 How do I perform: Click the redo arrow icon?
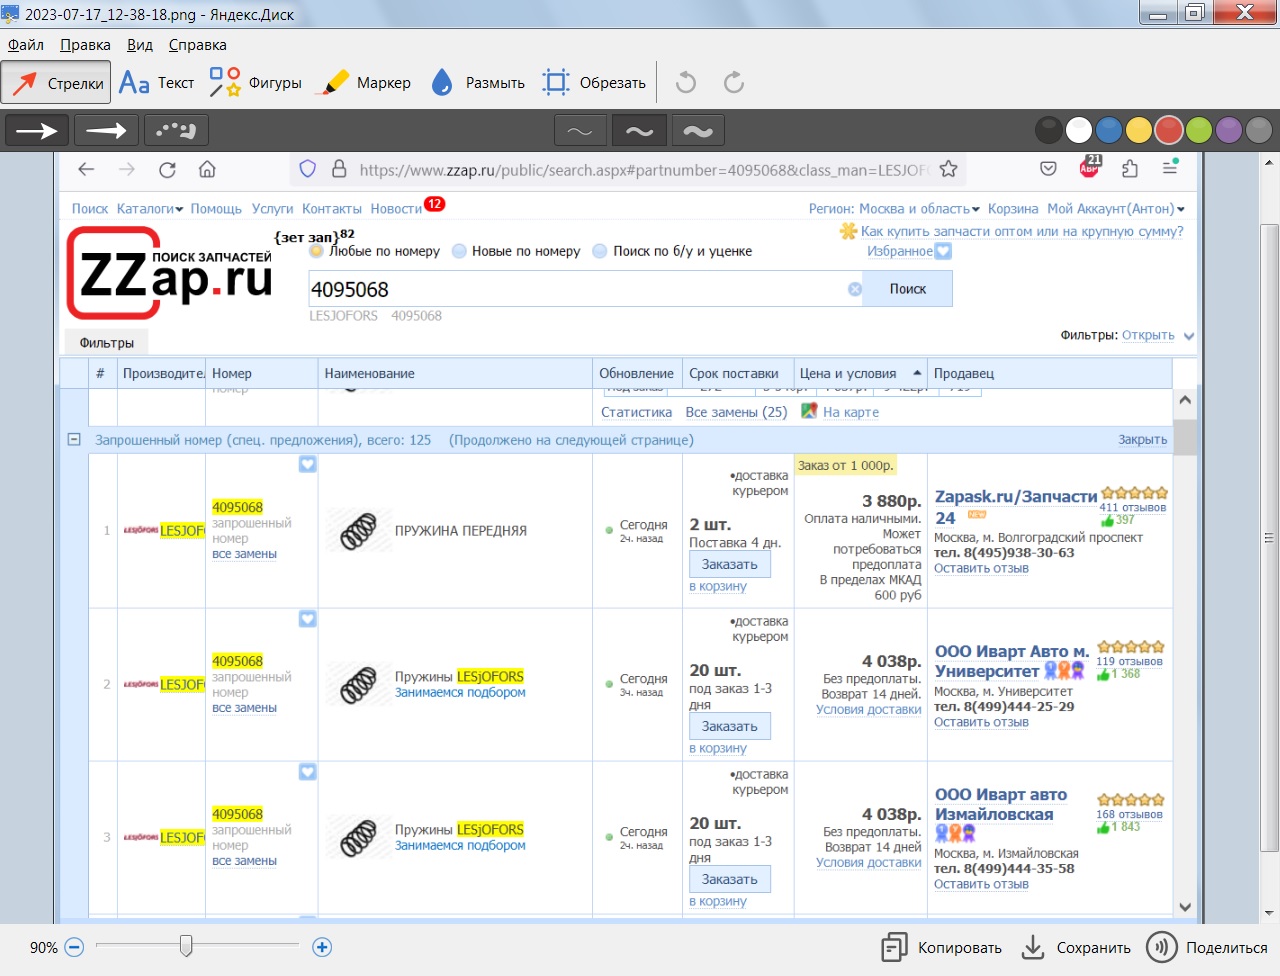coord(734,83)
